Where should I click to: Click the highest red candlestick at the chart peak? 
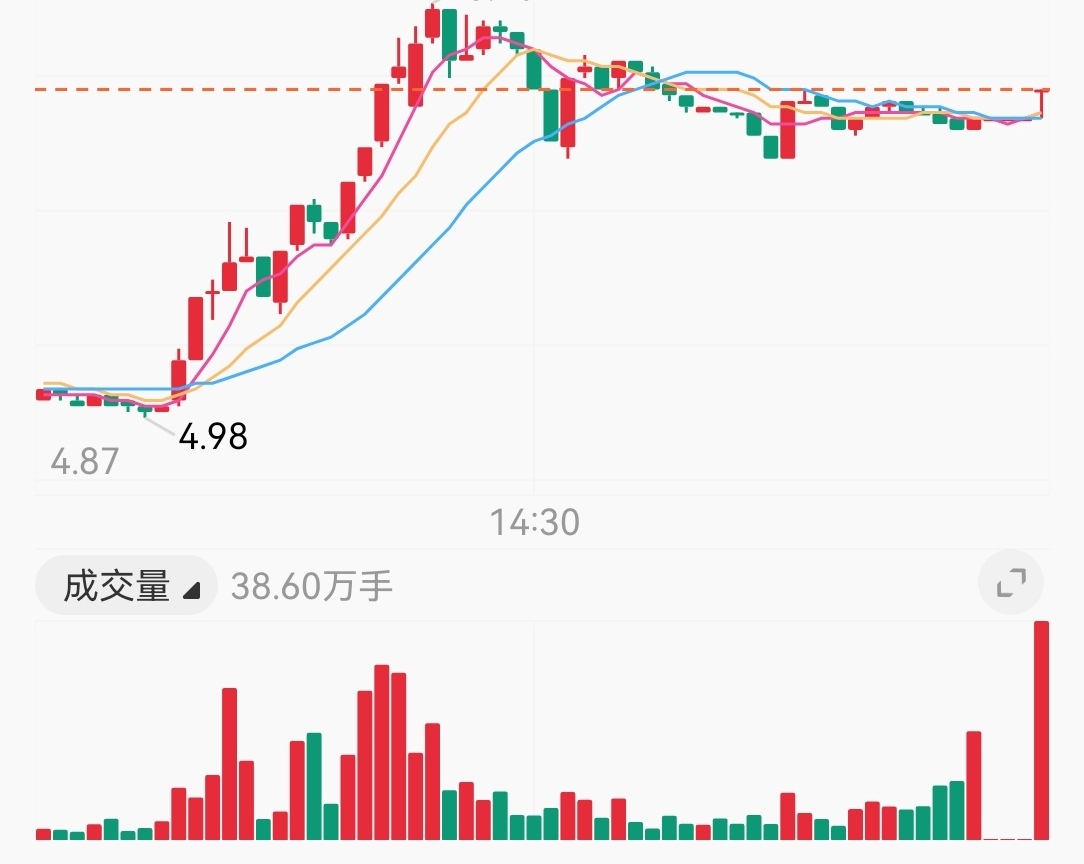[434, 25]
